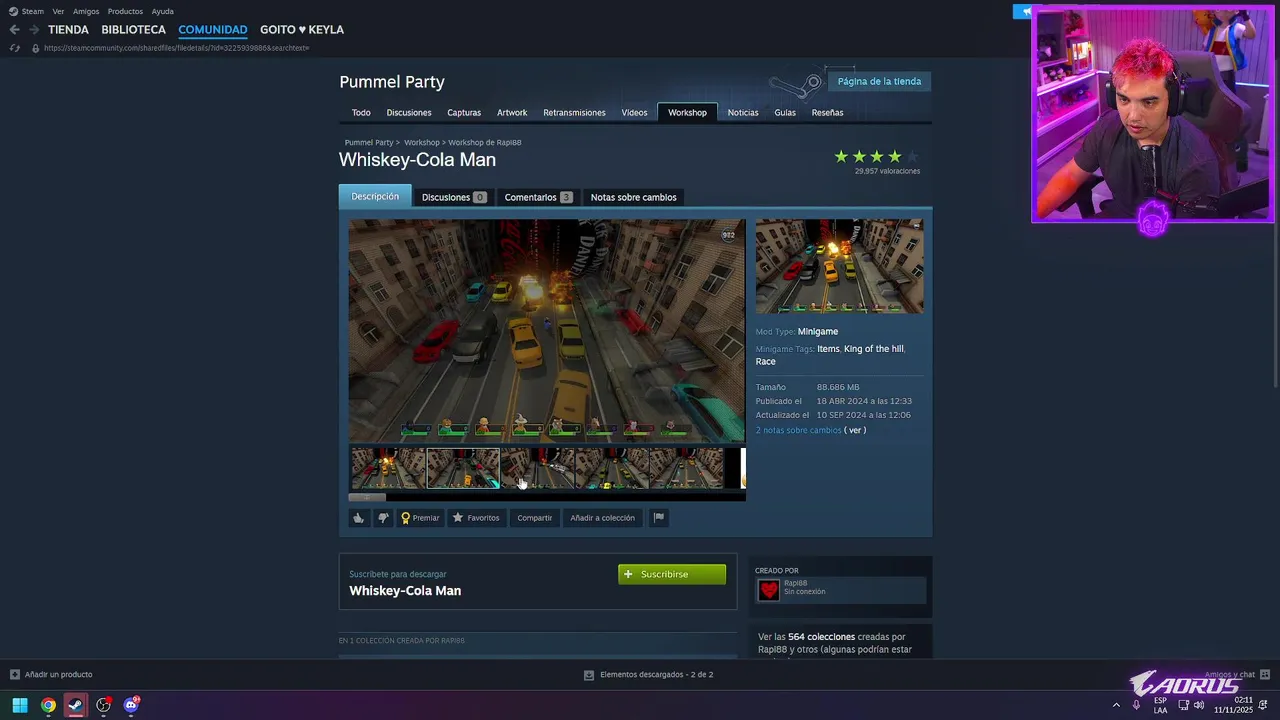
Task: Go back with the left arrow
Action: [14, 30]
